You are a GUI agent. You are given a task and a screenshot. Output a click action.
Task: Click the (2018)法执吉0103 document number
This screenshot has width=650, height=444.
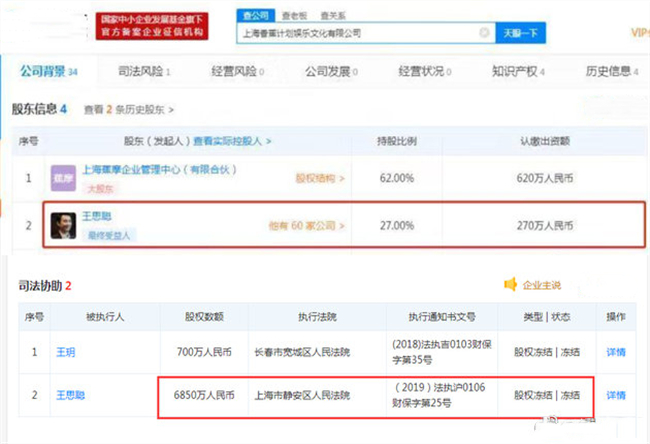click(x=442, y=352)
